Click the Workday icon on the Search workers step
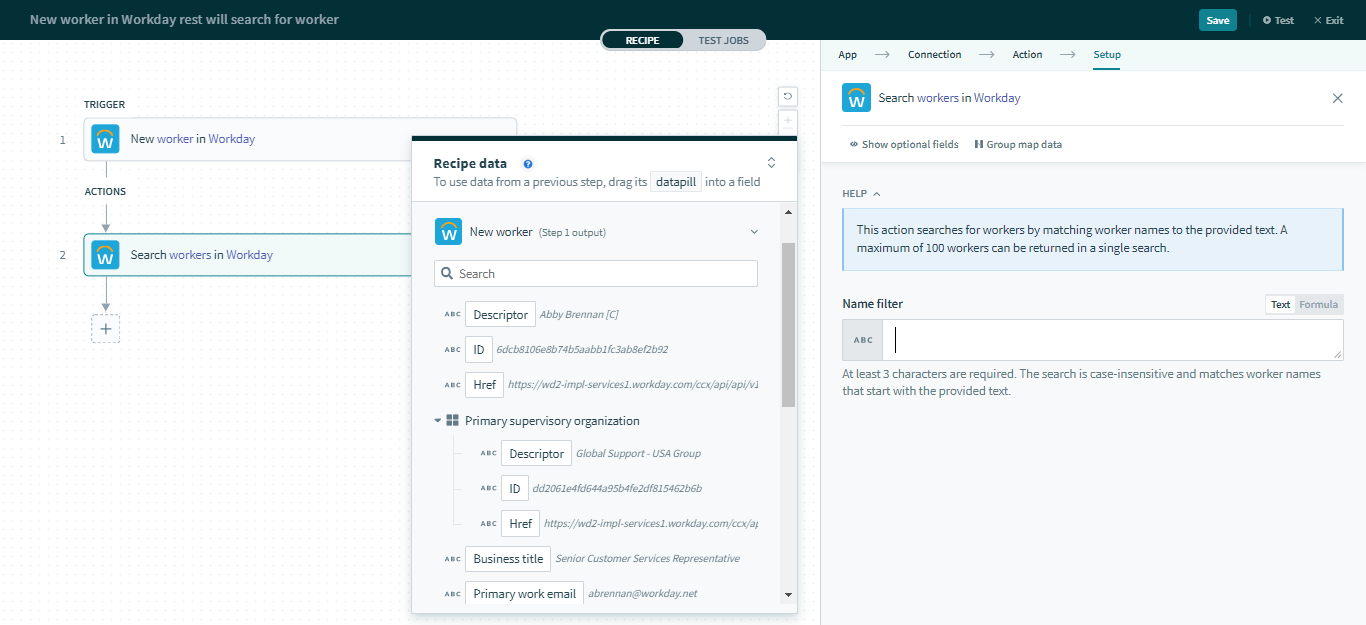Viewport: 1366px width, 625px height. 105,254
